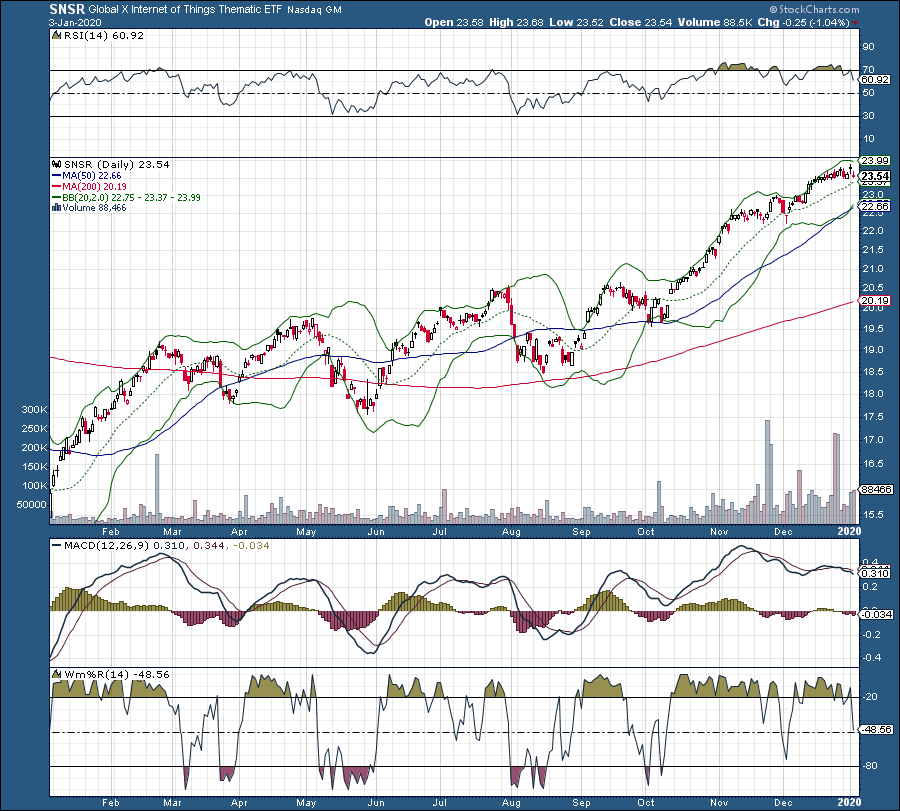This screenshot has width=900, height=811.
Task: Click the Apr month label below the Williams %R panel
Action: coord(239,803)
